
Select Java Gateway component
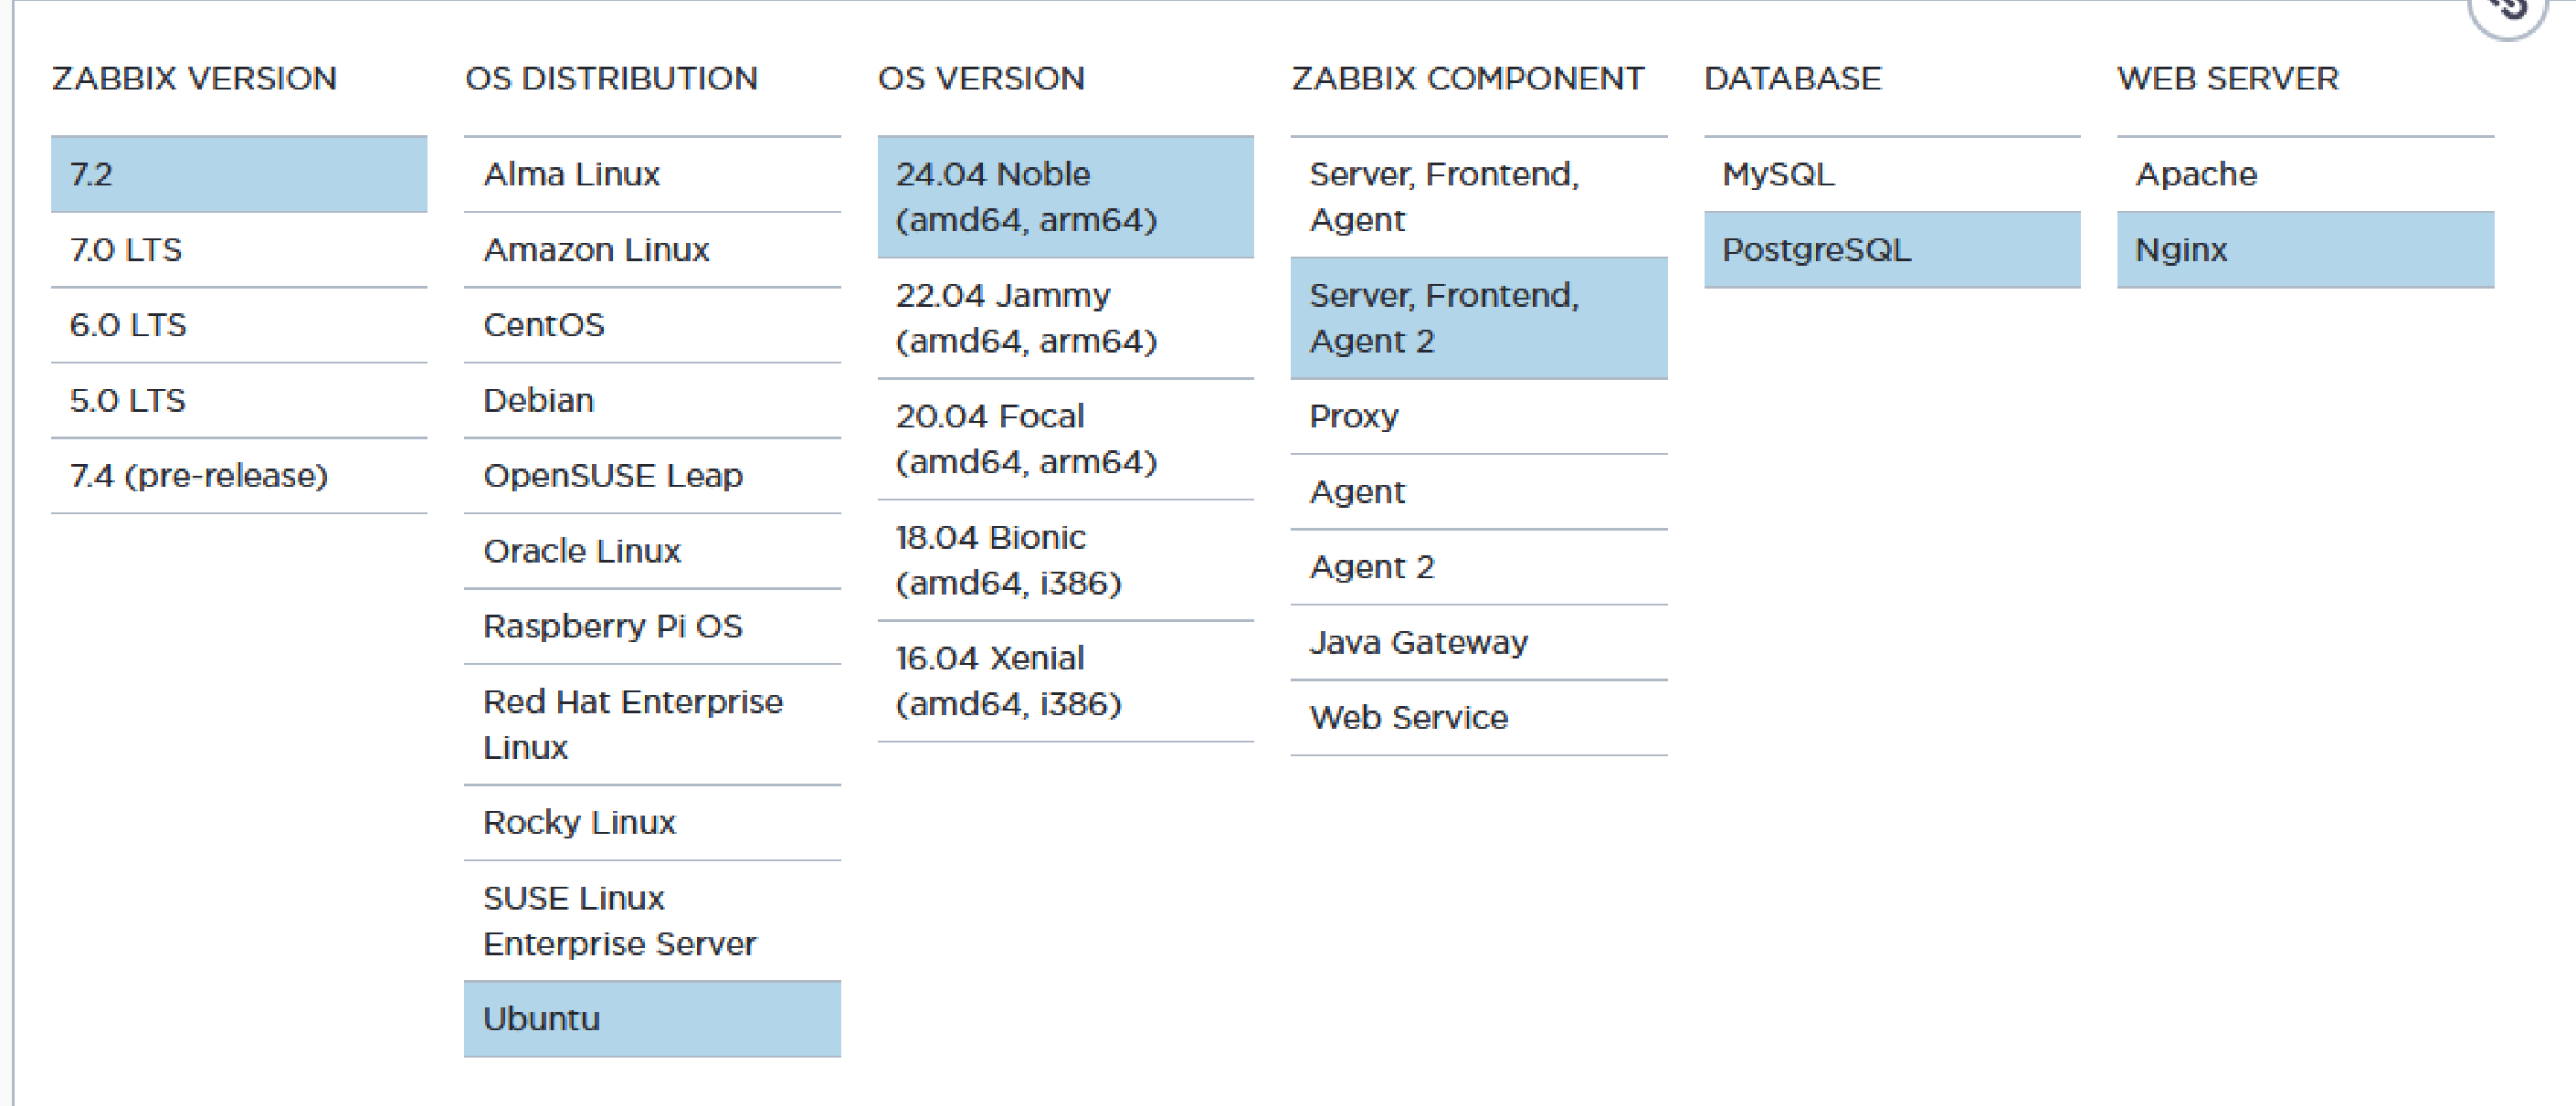click(x=1478, y=643)
